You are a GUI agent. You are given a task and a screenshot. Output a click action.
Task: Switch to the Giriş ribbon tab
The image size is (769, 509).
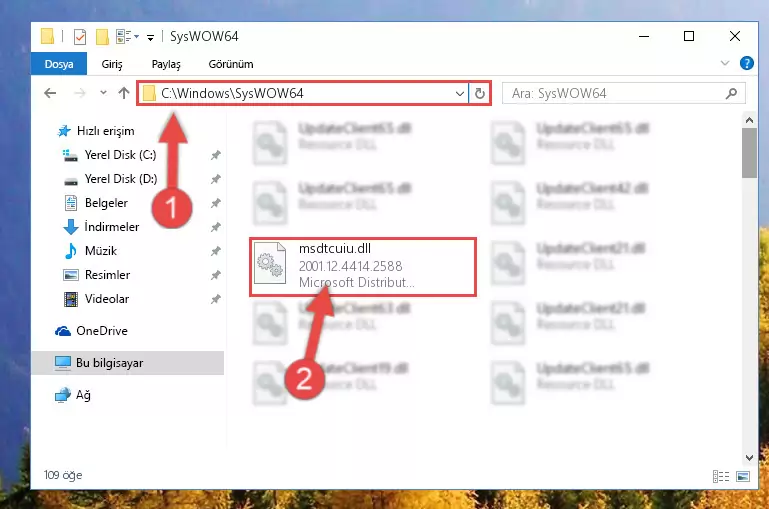(112, 64)
